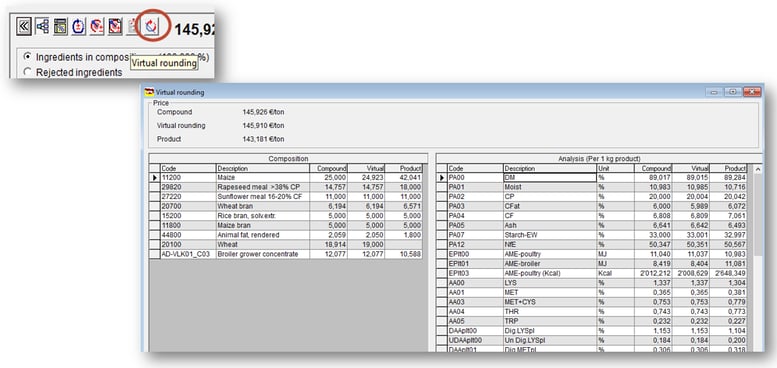Click the double-chevron collapse icon in toolbar
The height and width of the screenshot is (368, 777).
(24, 26)
